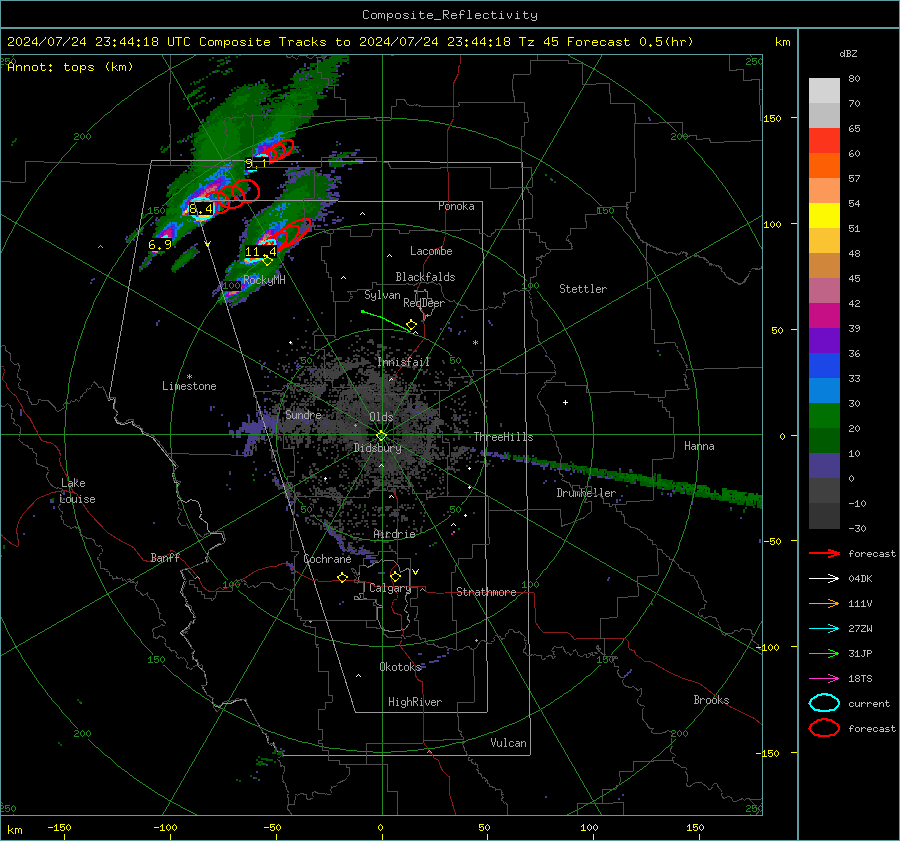Click the Vulcan city label
900x841 pixels.
[509, 743]
